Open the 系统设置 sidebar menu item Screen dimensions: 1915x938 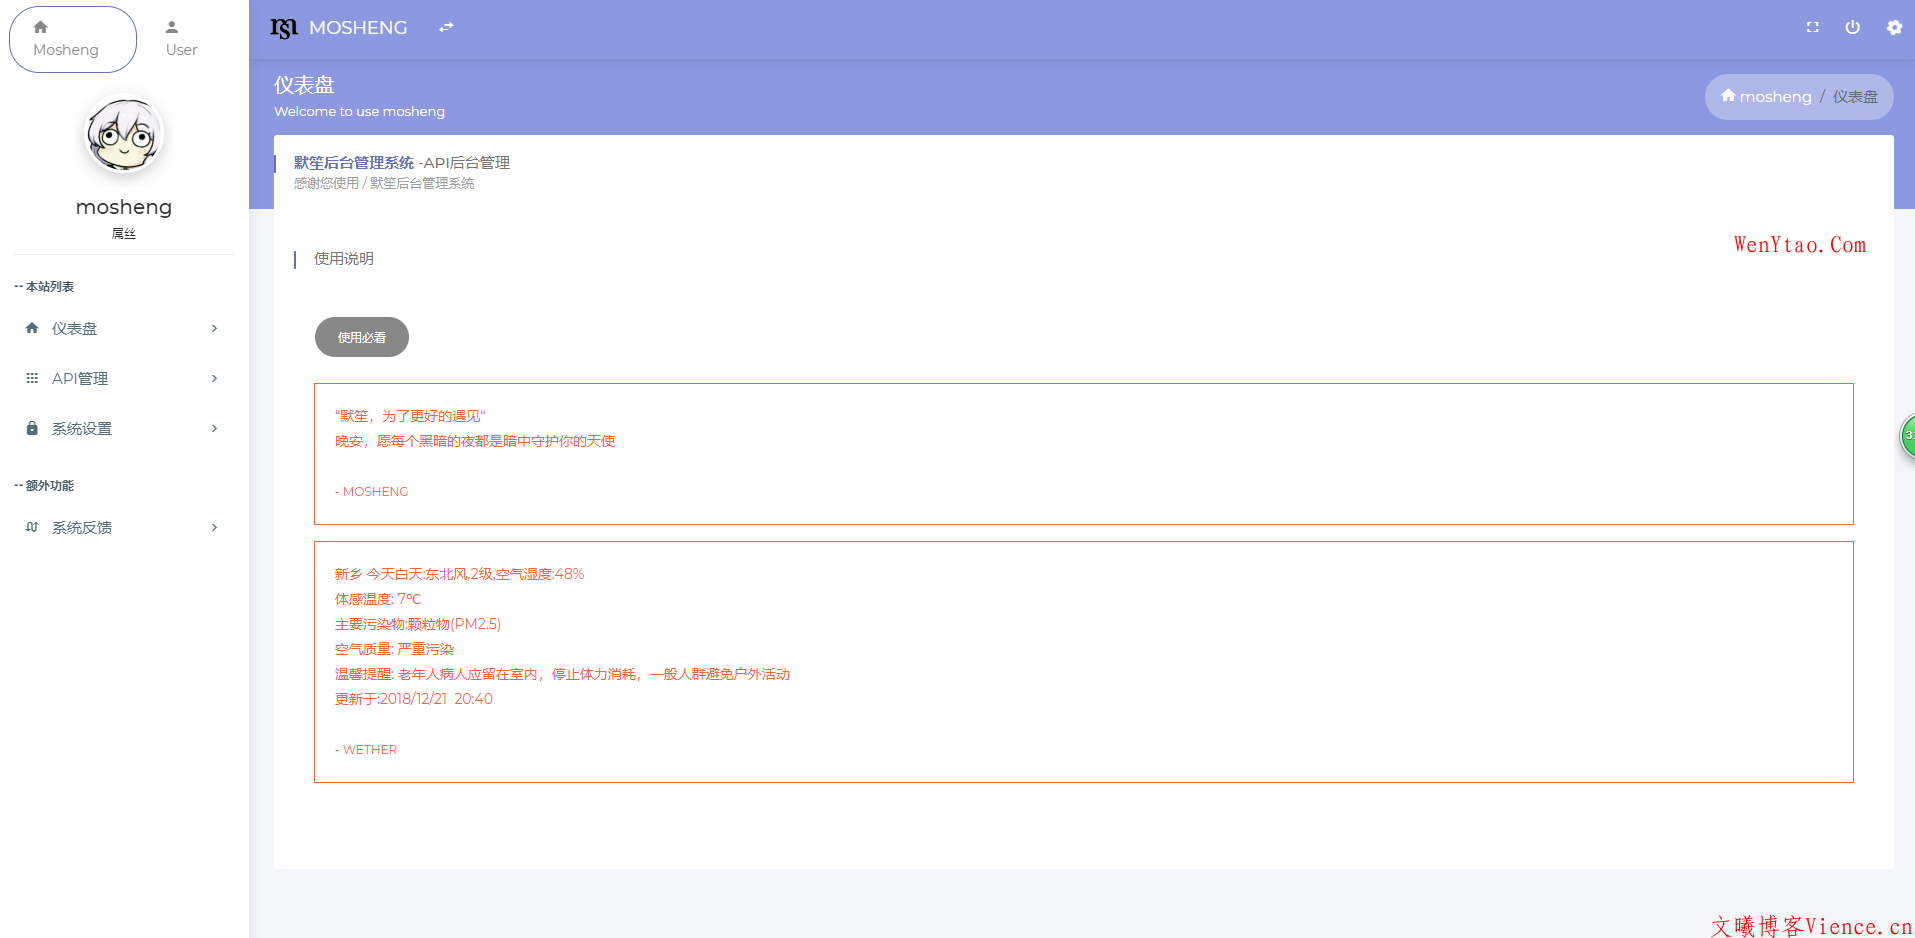pyautogui.click(x=124, y=428)
